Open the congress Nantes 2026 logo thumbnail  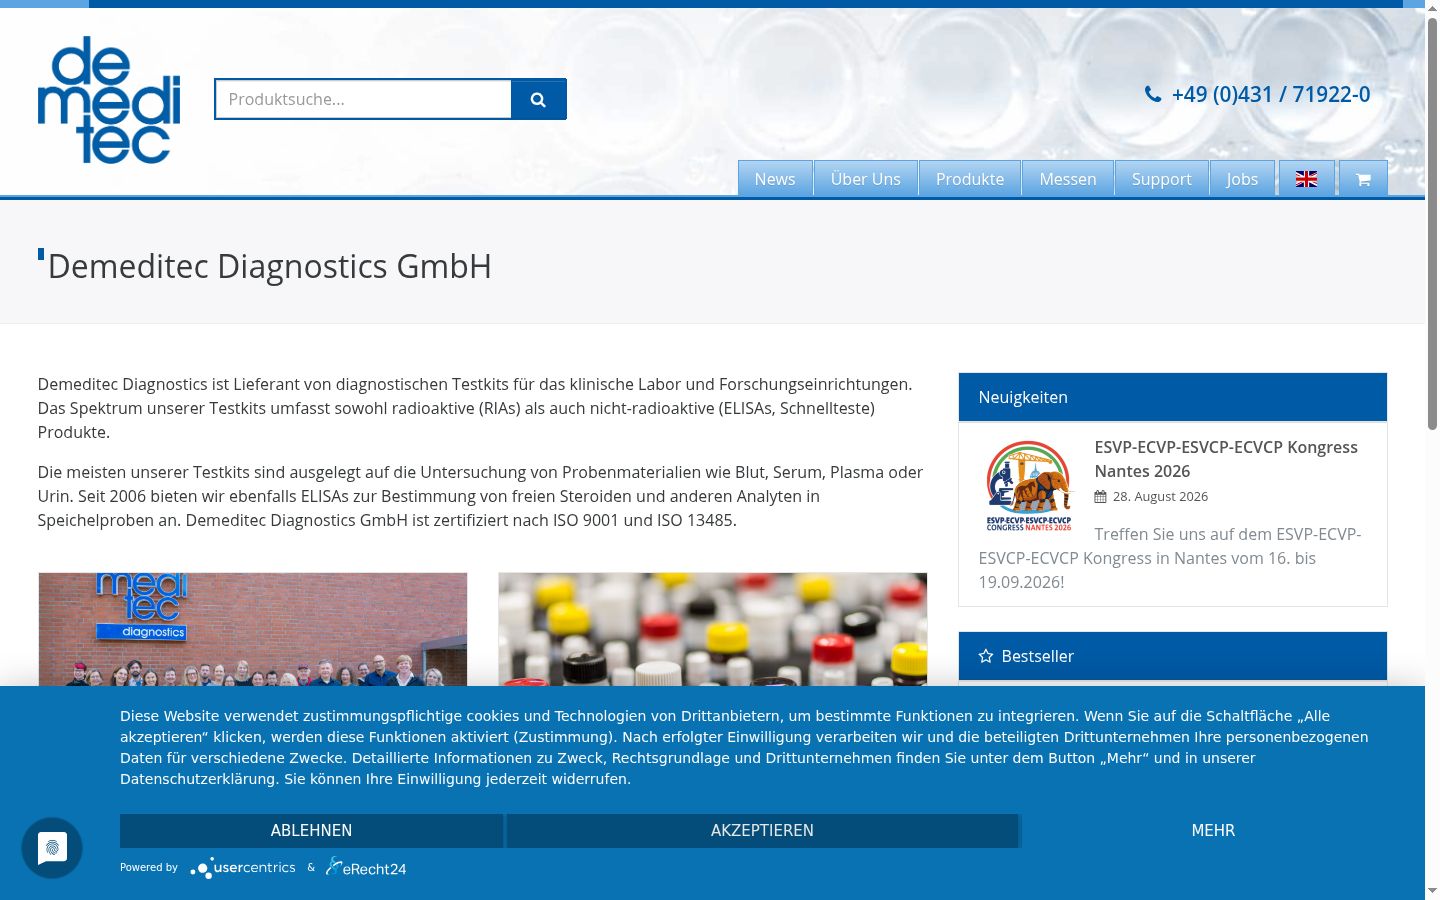click(1028, 485)
